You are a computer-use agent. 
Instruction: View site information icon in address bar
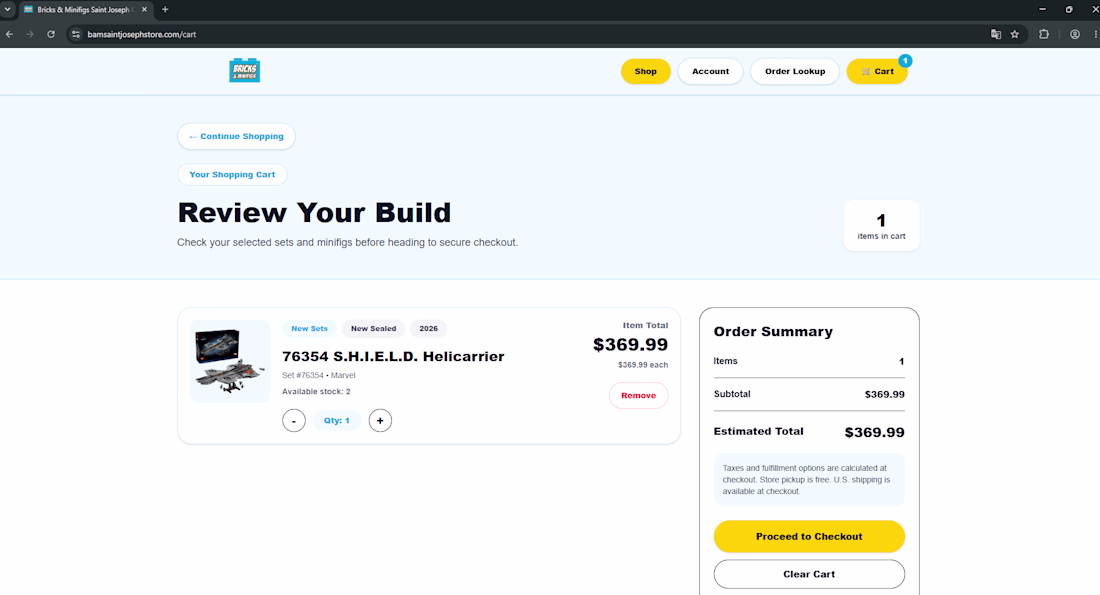click(76, 34)
